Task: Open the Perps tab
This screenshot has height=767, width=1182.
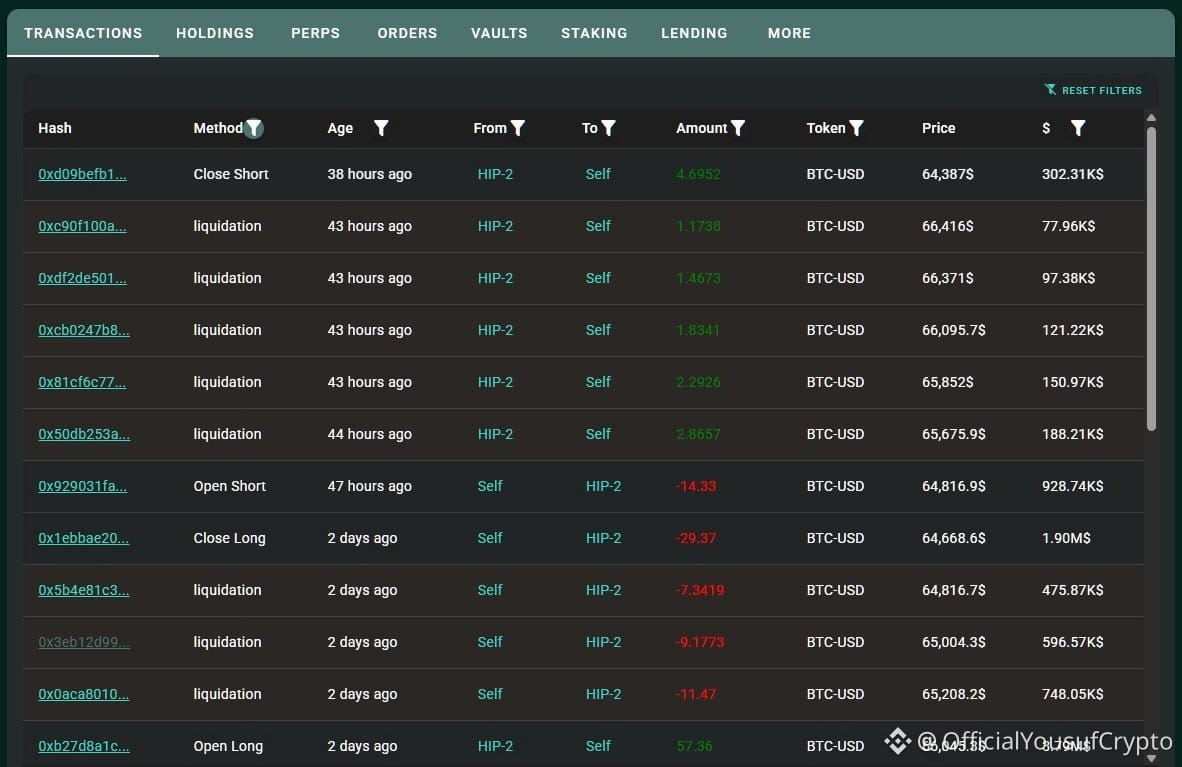Action: pyautogui.click(x=315, y=33)
